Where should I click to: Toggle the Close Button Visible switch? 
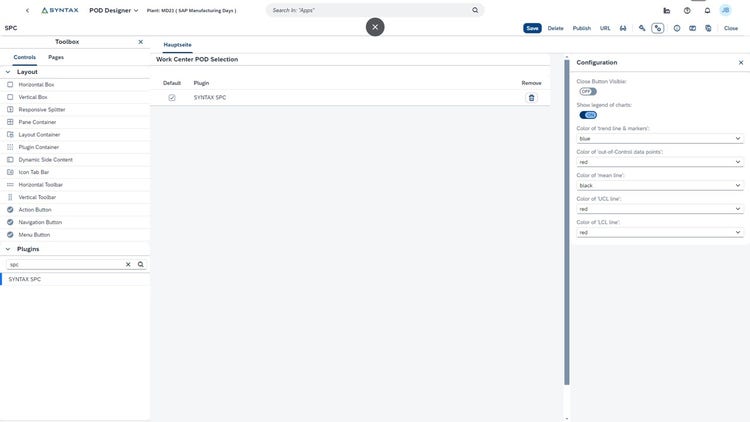click(588, 91)
